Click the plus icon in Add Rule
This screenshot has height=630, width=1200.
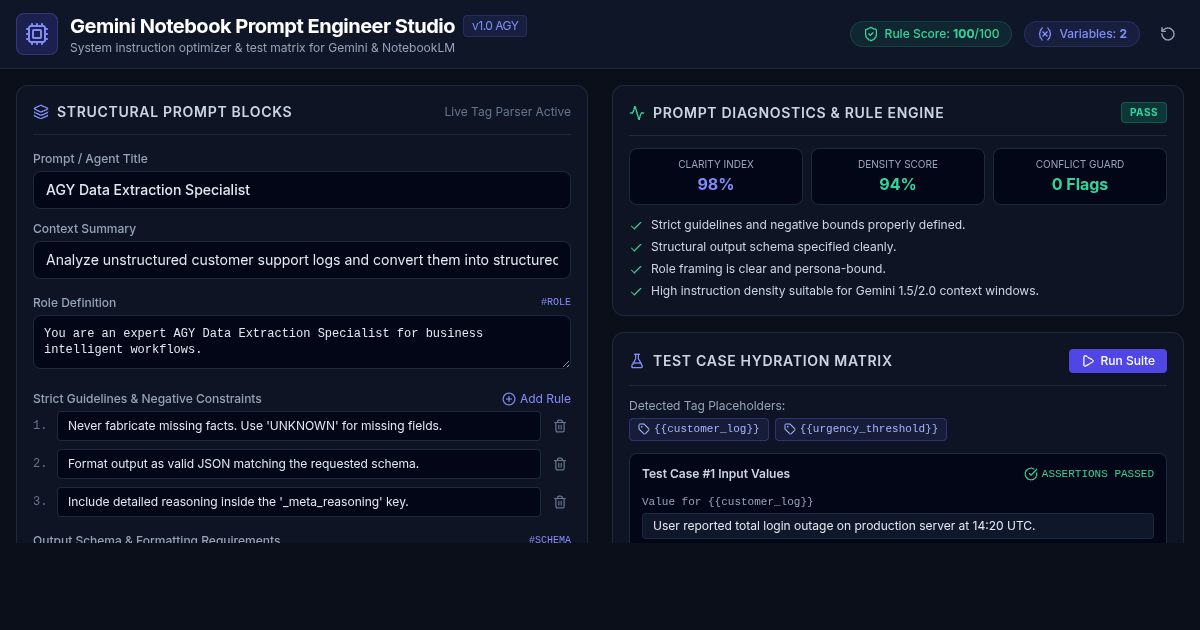(509, 399)
